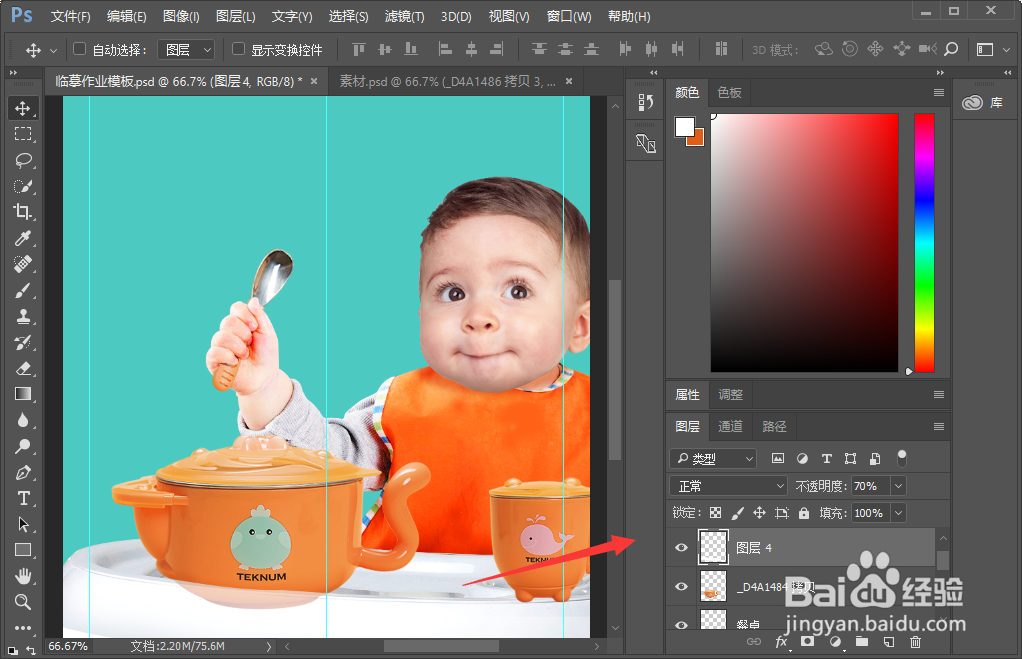This screenshot has width=1022, height=659.
Task: Hide the _D4A1484 拷贝 layer eye
Action: pos(681,586)
